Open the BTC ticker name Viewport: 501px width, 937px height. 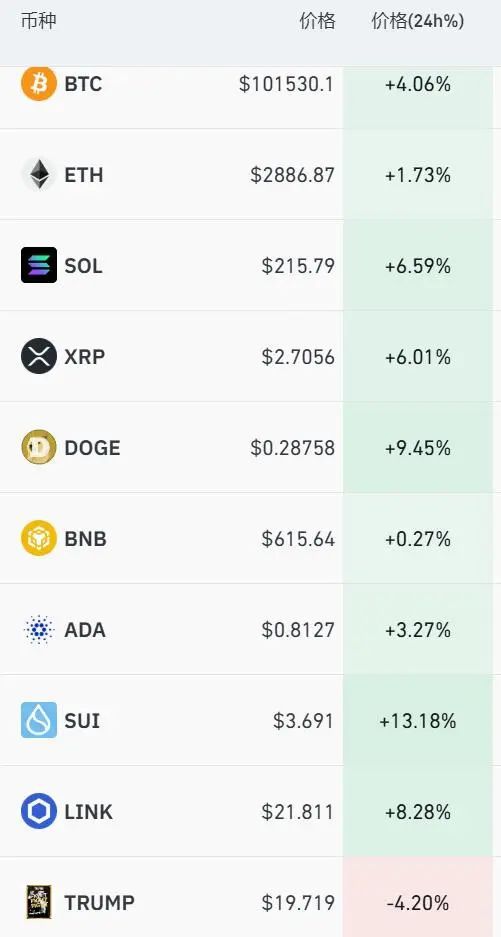coord(83,84)
